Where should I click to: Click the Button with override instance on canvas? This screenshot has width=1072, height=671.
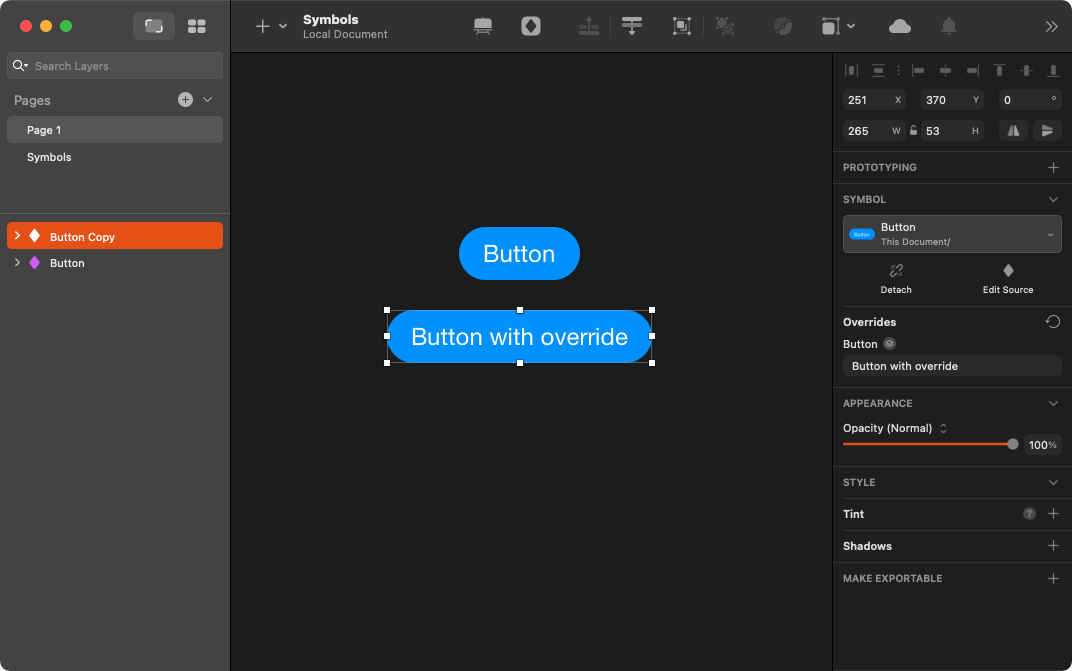[520, 337]
